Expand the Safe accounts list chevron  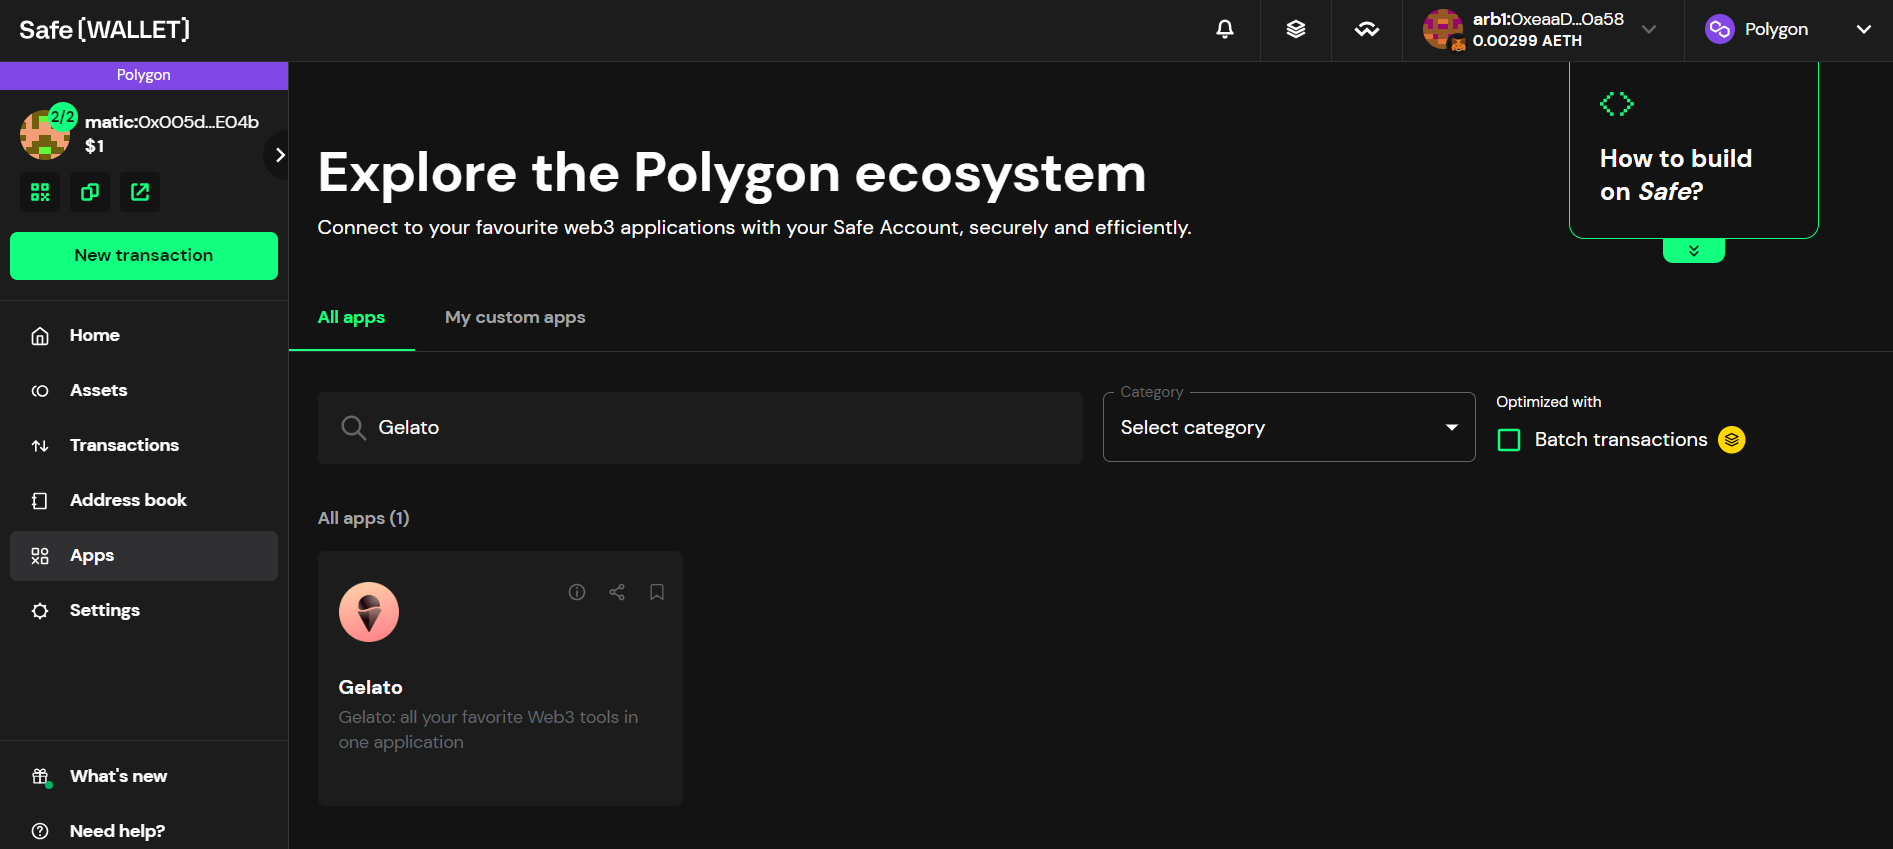click(x=279, y=155)
